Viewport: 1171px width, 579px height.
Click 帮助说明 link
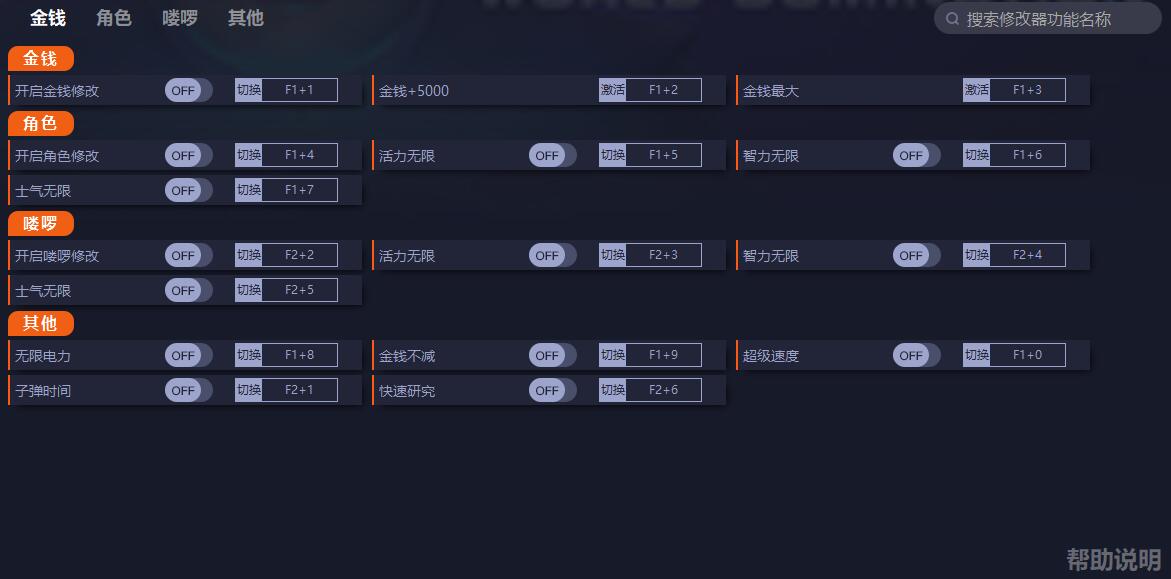[x=1113, y=559]
